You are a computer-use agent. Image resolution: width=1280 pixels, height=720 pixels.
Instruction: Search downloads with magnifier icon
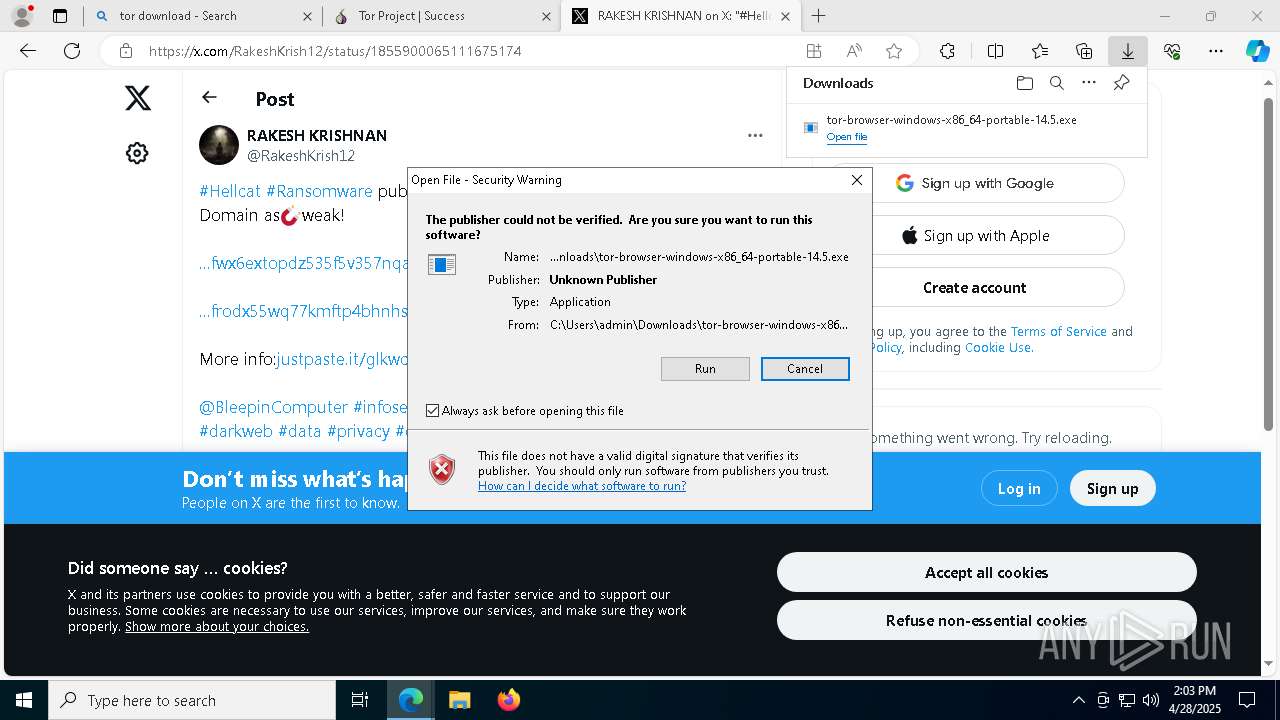pyautogui.click(x=1057, y=83)
